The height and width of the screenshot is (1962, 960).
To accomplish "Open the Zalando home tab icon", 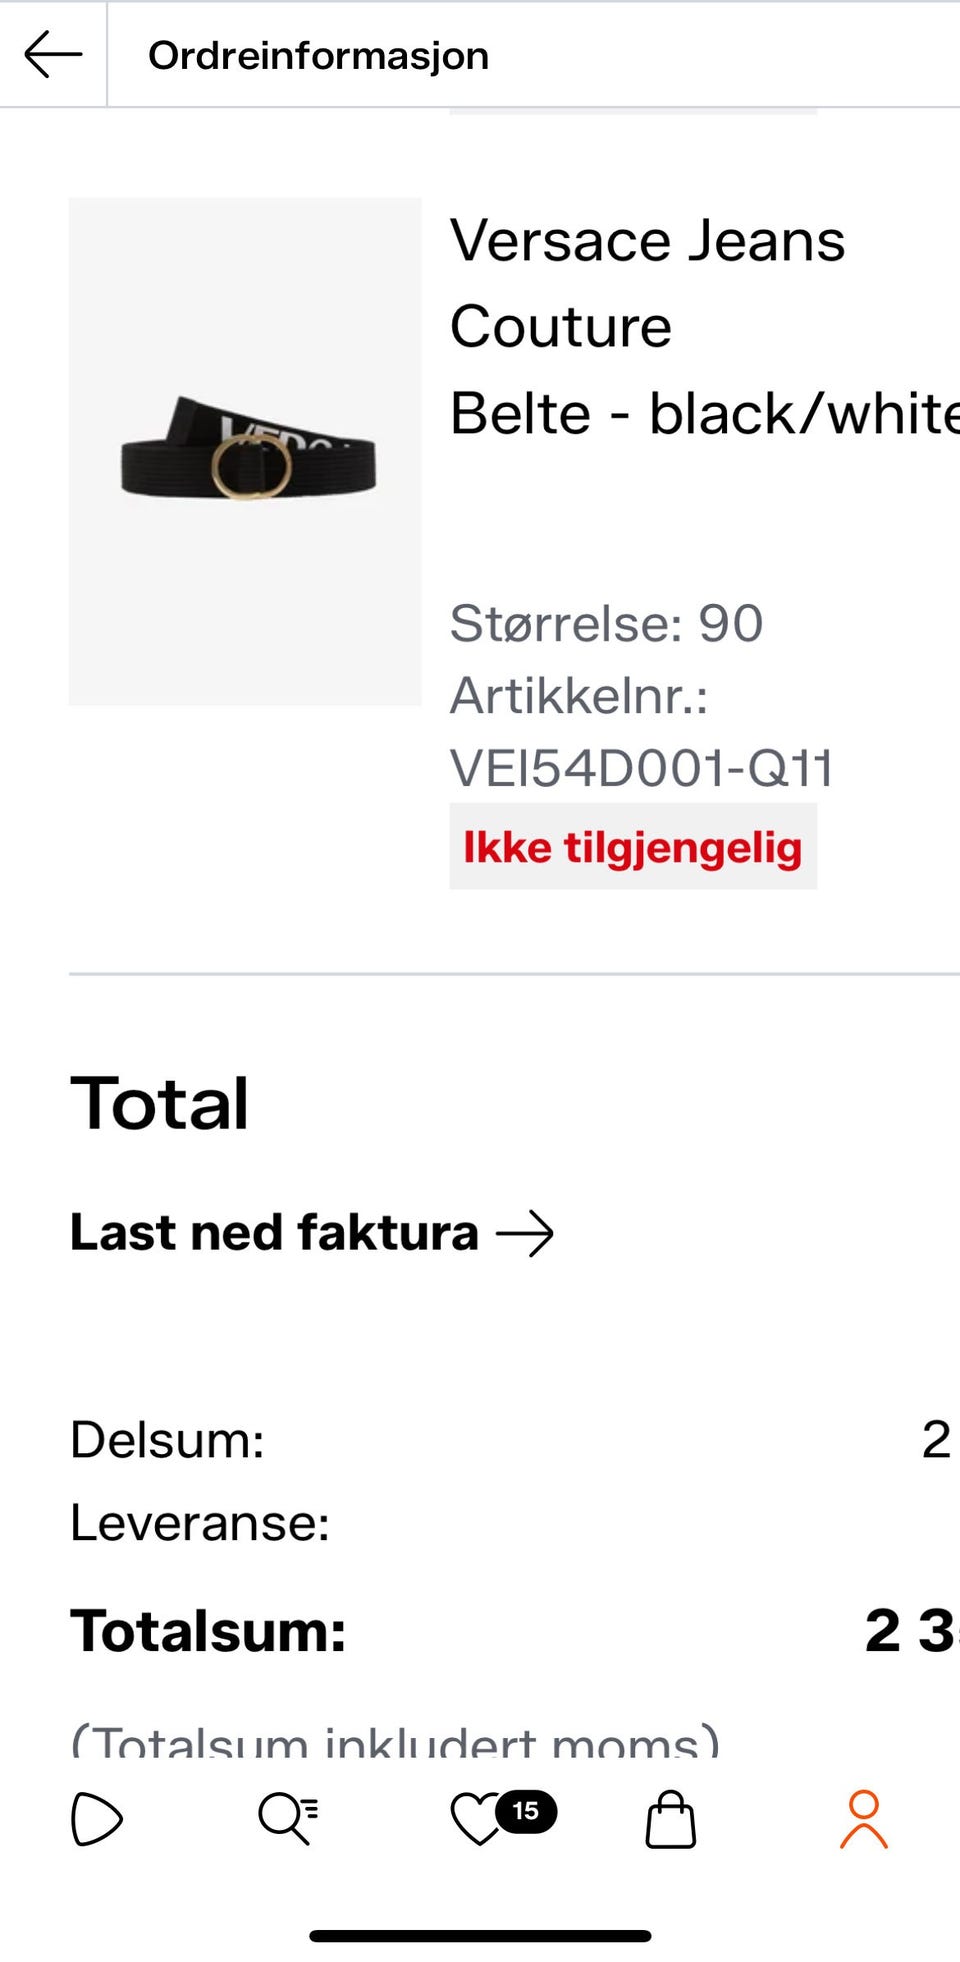I will tap(97, 1818).
